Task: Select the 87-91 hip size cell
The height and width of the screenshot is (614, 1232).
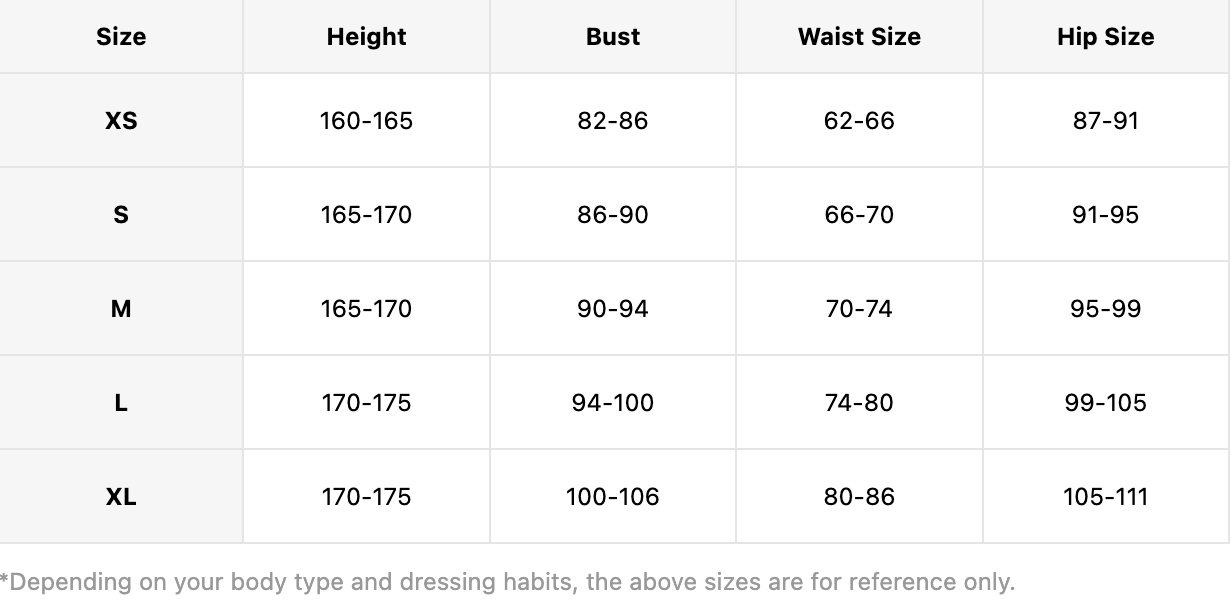Action: [1106, 121]
